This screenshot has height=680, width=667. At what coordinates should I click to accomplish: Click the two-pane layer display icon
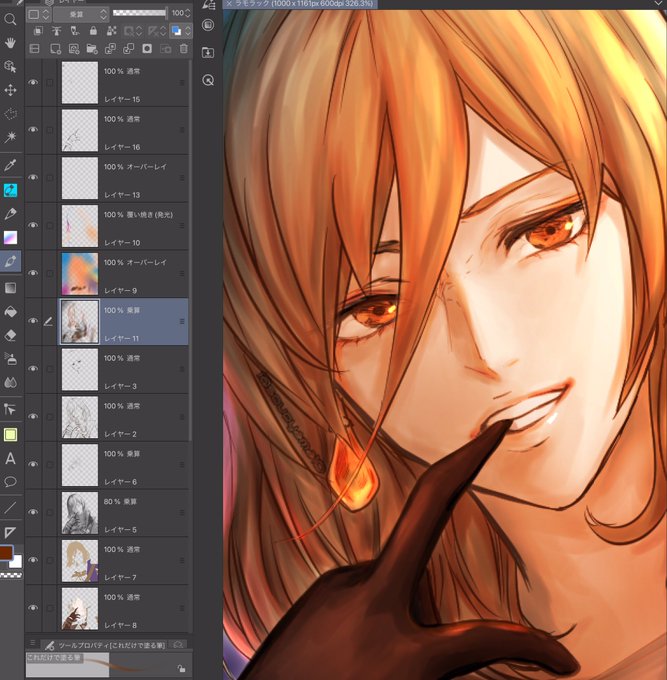point(34,49)
